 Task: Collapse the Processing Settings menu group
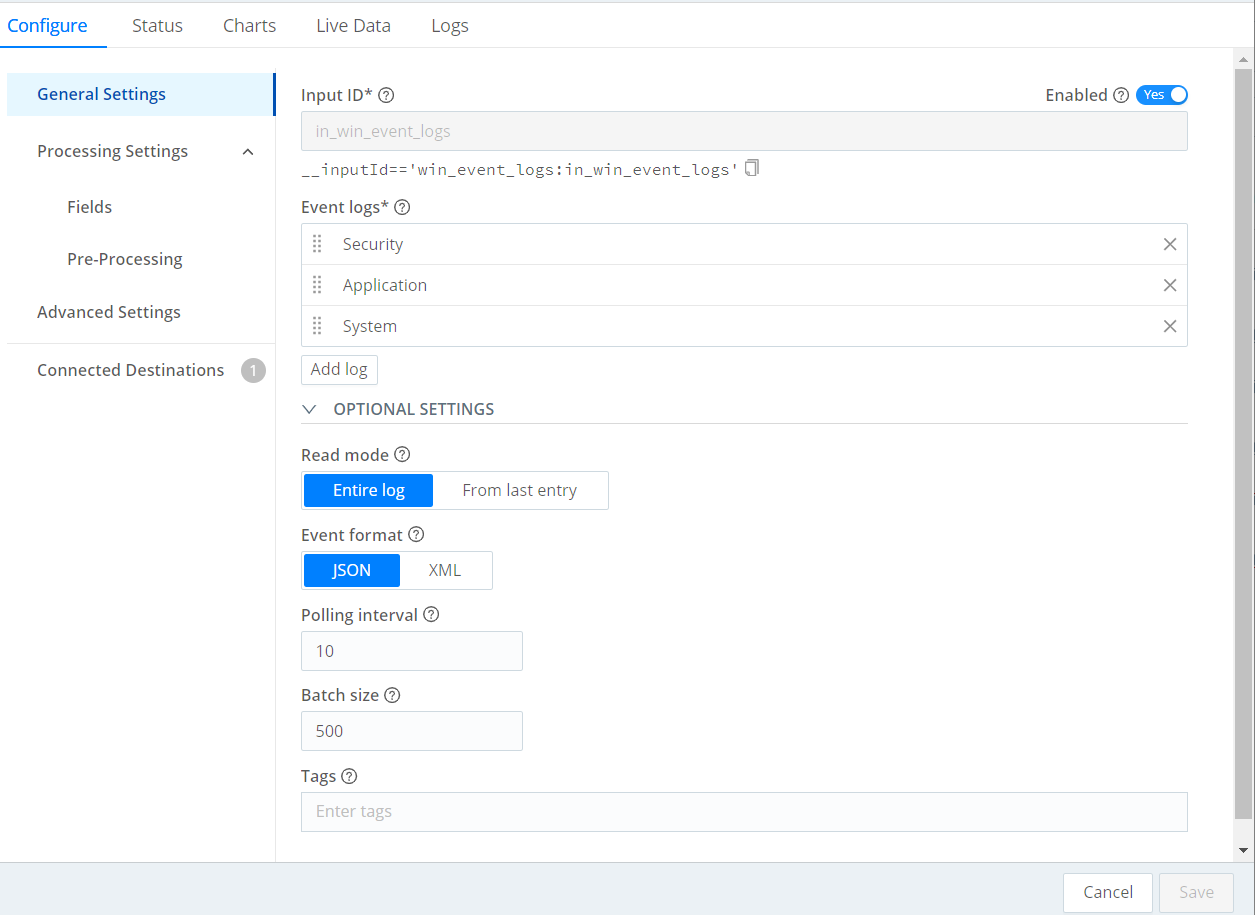coord(248,152)
